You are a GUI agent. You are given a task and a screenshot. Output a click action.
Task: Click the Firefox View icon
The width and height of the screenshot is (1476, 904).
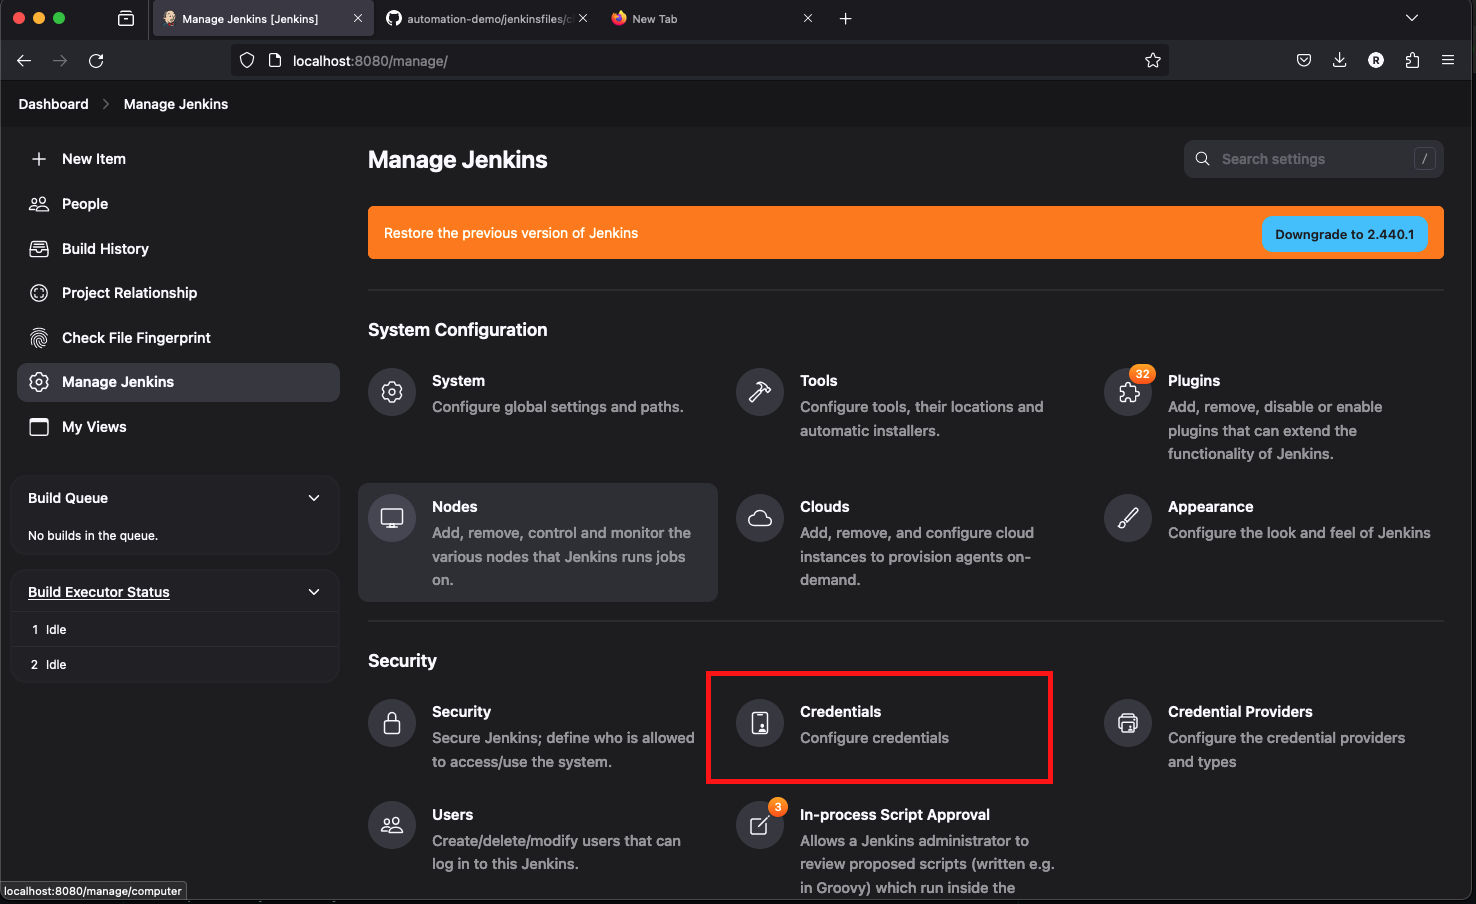click(126, 18)
